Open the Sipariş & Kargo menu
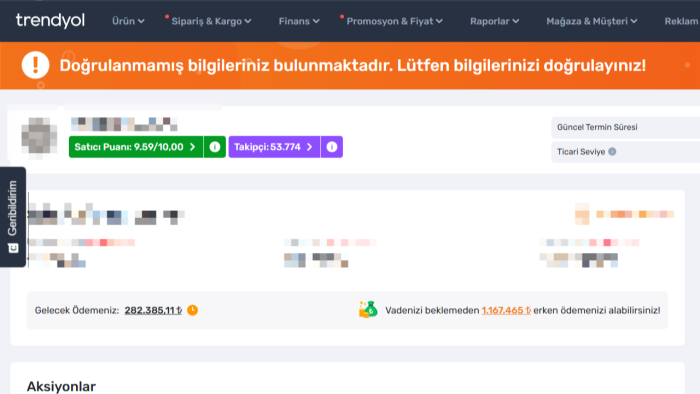Screen dimensions: 700x394 pos(211,21)
